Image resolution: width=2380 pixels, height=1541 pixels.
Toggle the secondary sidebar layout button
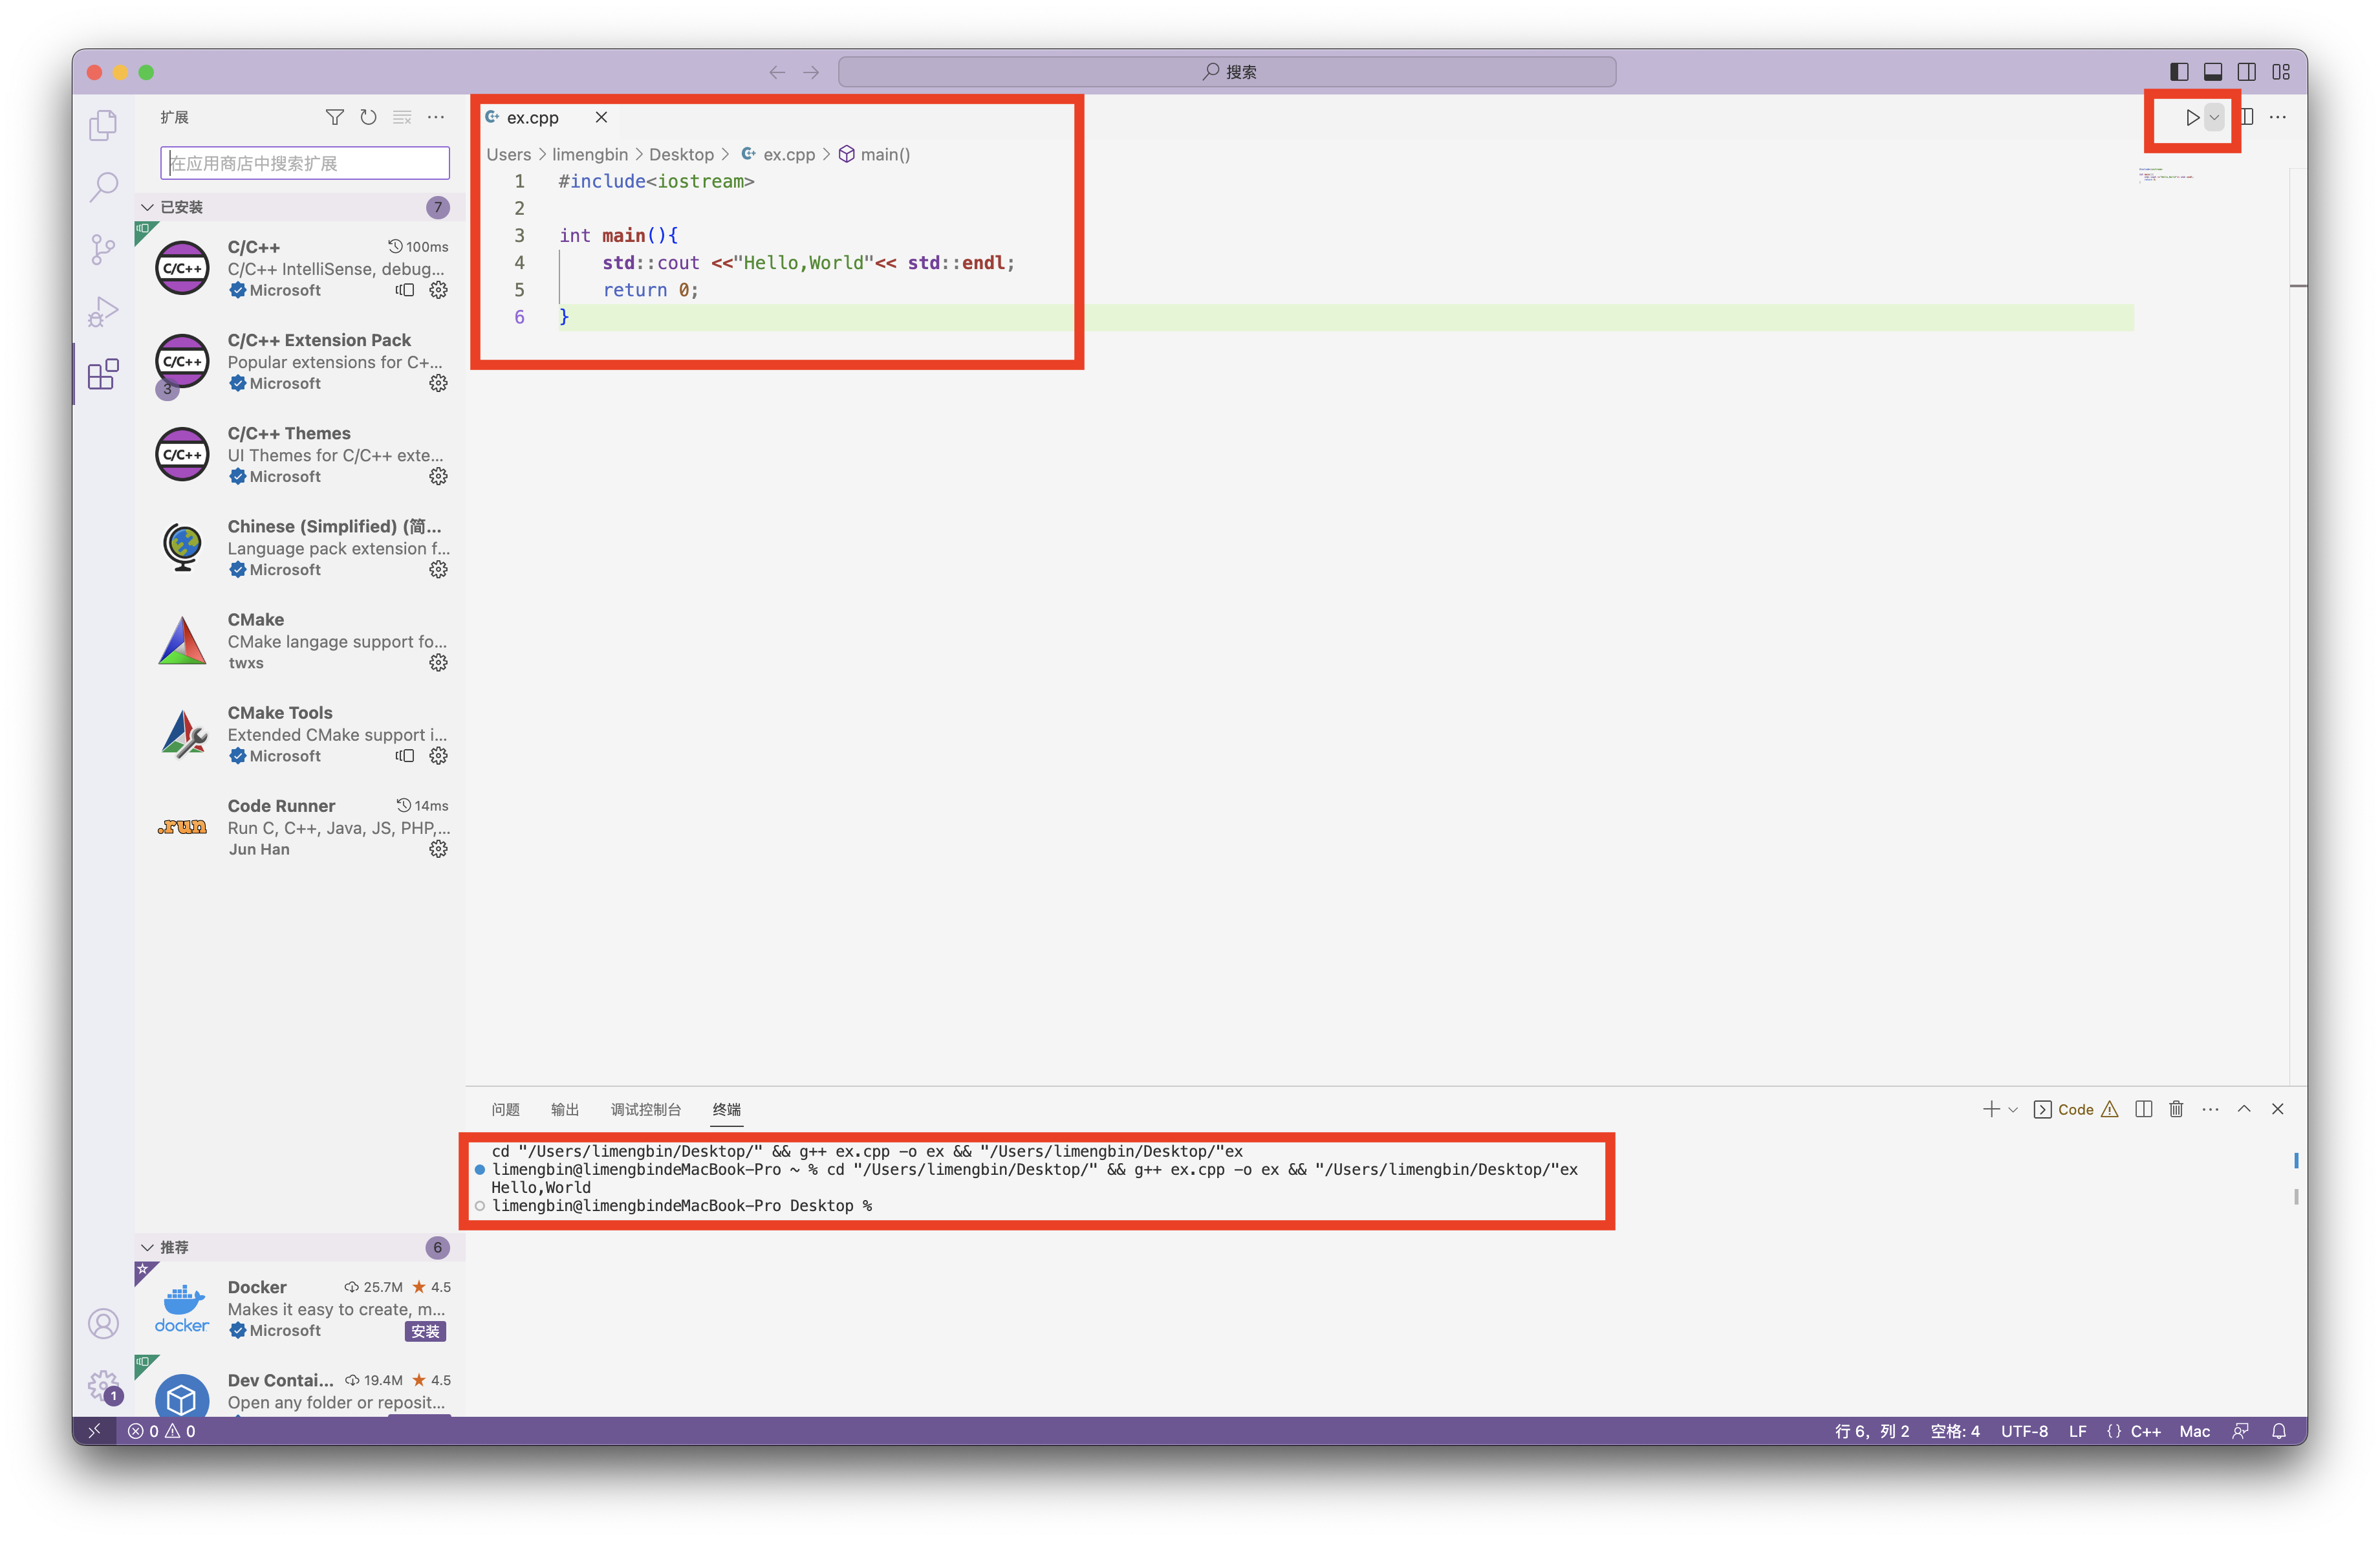point(2247,72)
